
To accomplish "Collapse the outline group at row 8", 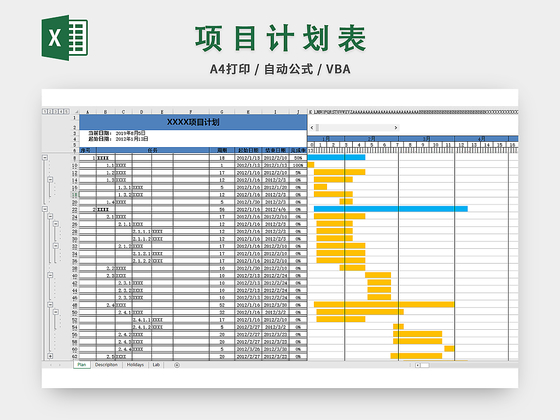I will coord(45,158).
